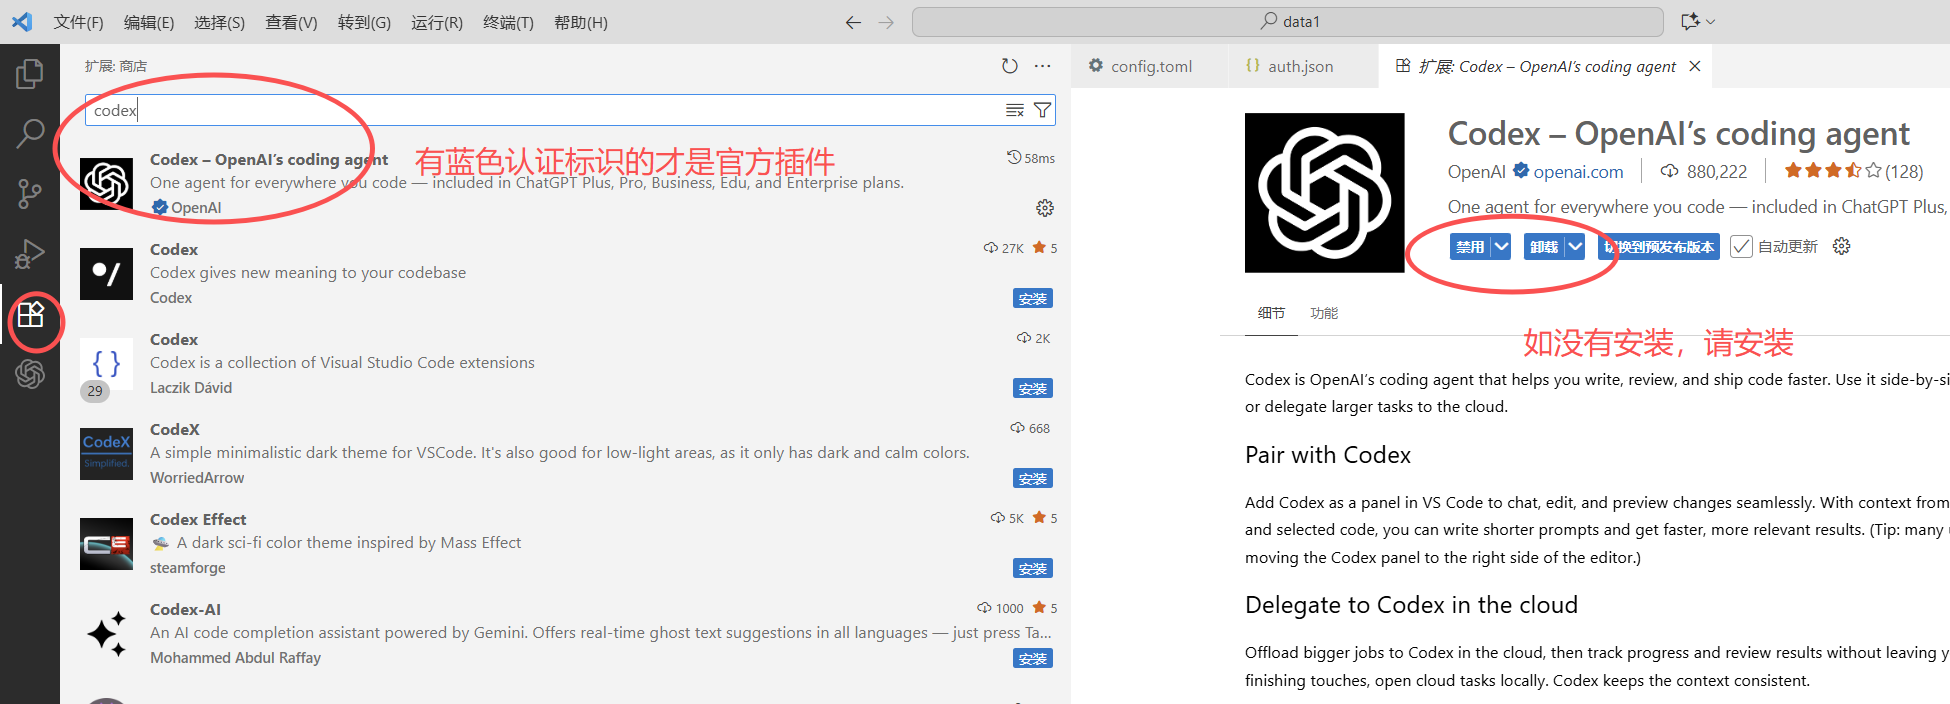
Task: Expand the disable button dropdown arrow
Action: coord(1501,247)
